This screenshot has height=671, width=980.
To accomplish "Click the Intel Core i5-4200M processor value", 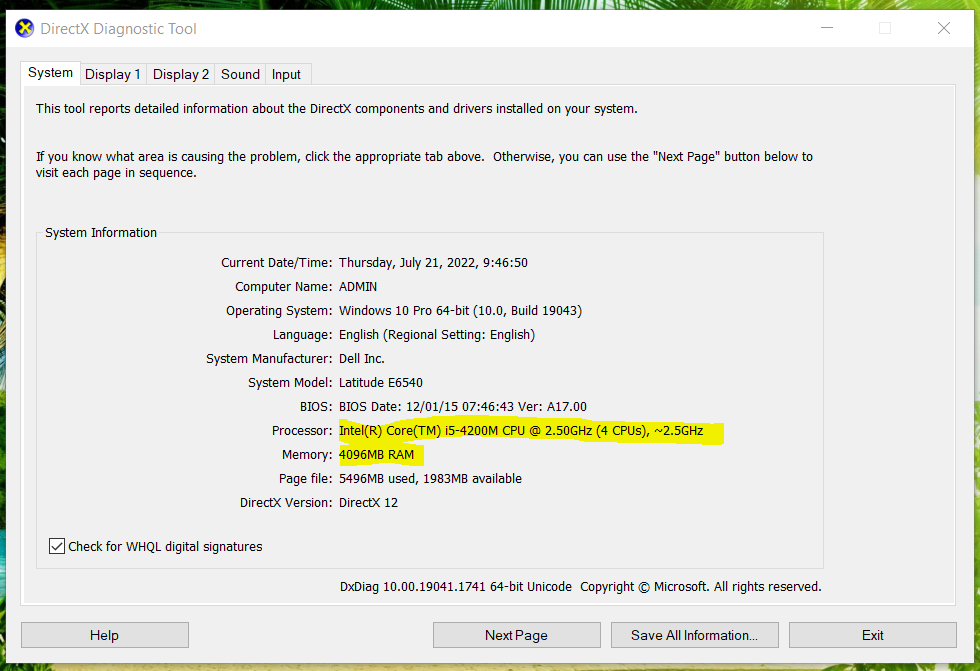I will [521, 430].
